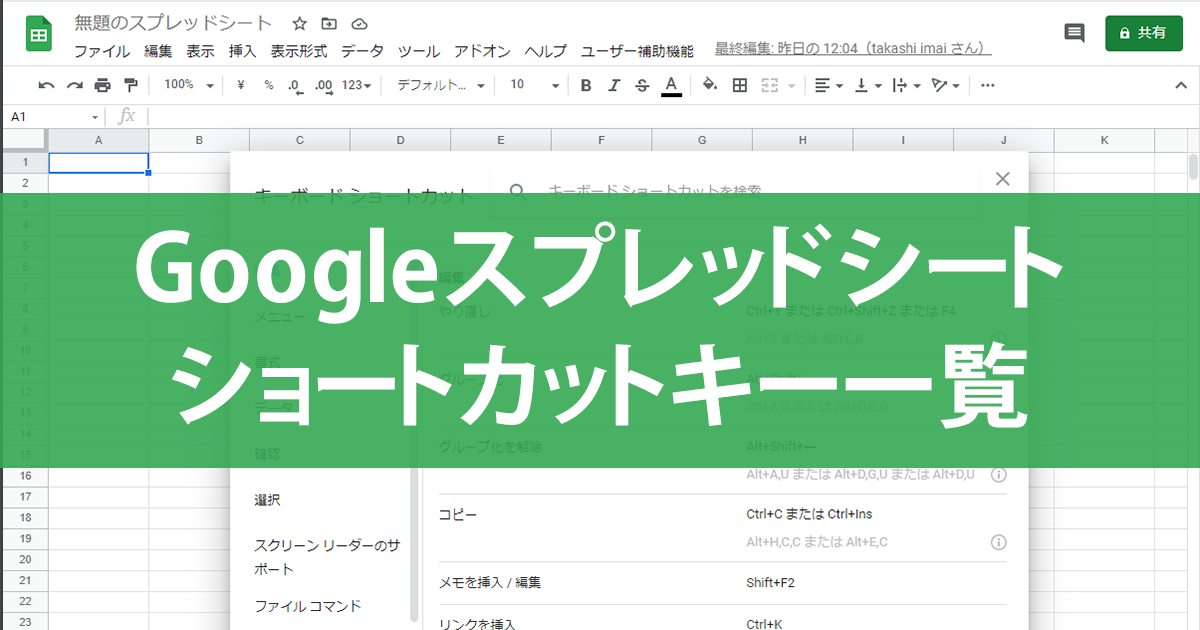The image size is (1200, 630).
Task: Open the fill color picker
Action: (710, 86)
